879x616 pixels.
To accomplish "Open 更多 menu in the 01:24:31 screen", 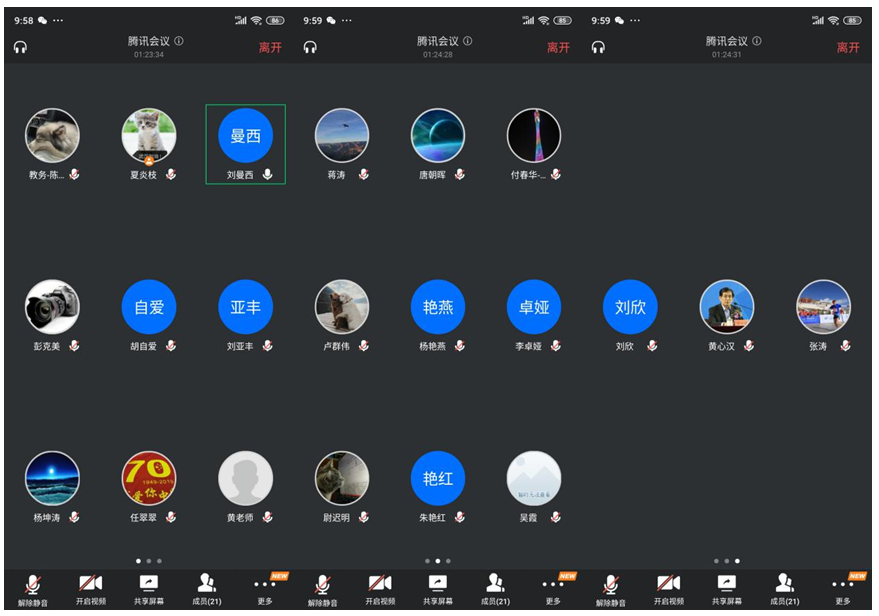I will (843, 588).
